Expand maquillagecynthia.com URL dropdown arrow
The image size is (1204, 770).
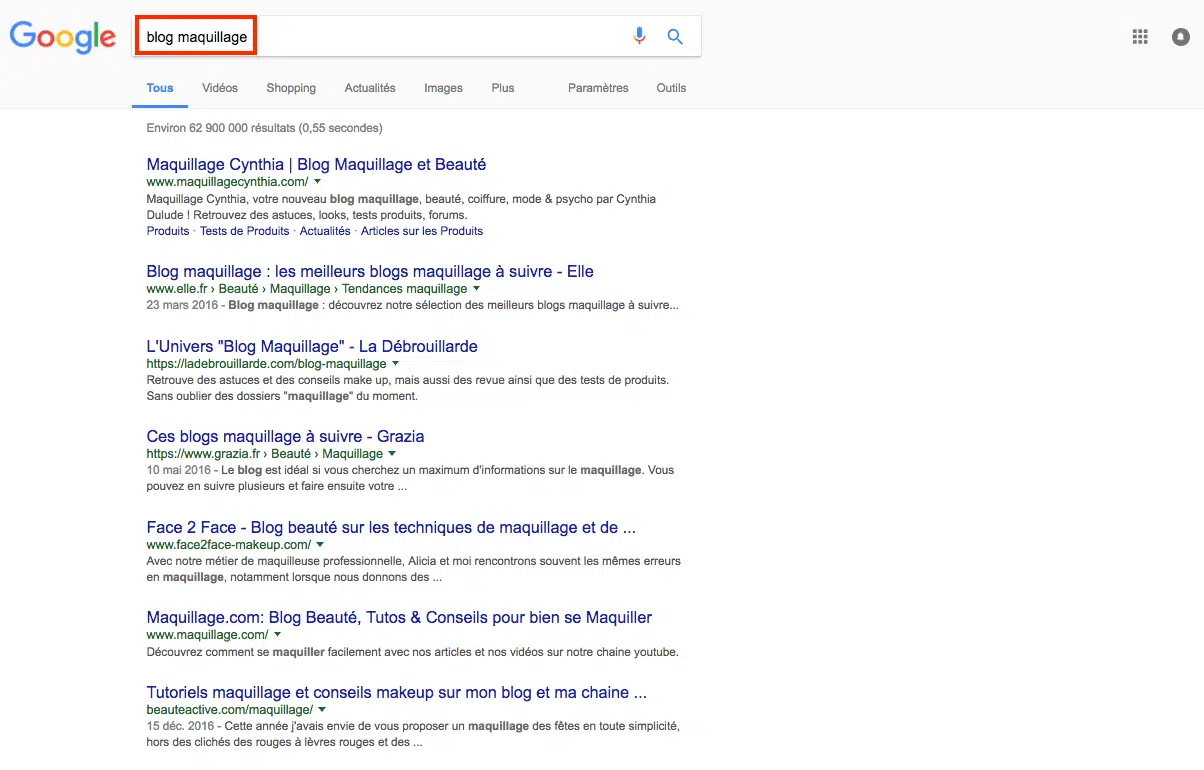(318, 182)
